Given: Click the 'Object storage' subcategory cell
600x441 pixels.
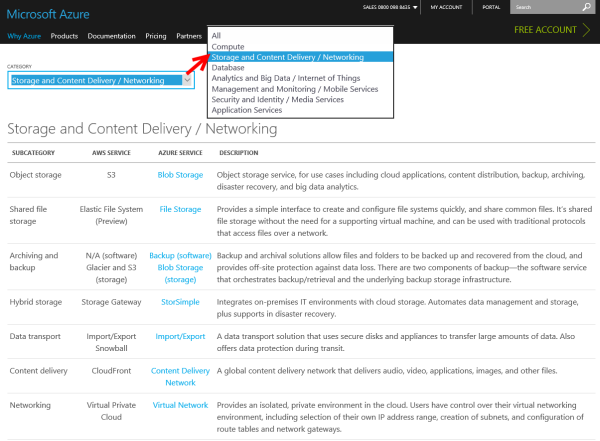Looking at the screenshot, I should (x=36, y=175).
